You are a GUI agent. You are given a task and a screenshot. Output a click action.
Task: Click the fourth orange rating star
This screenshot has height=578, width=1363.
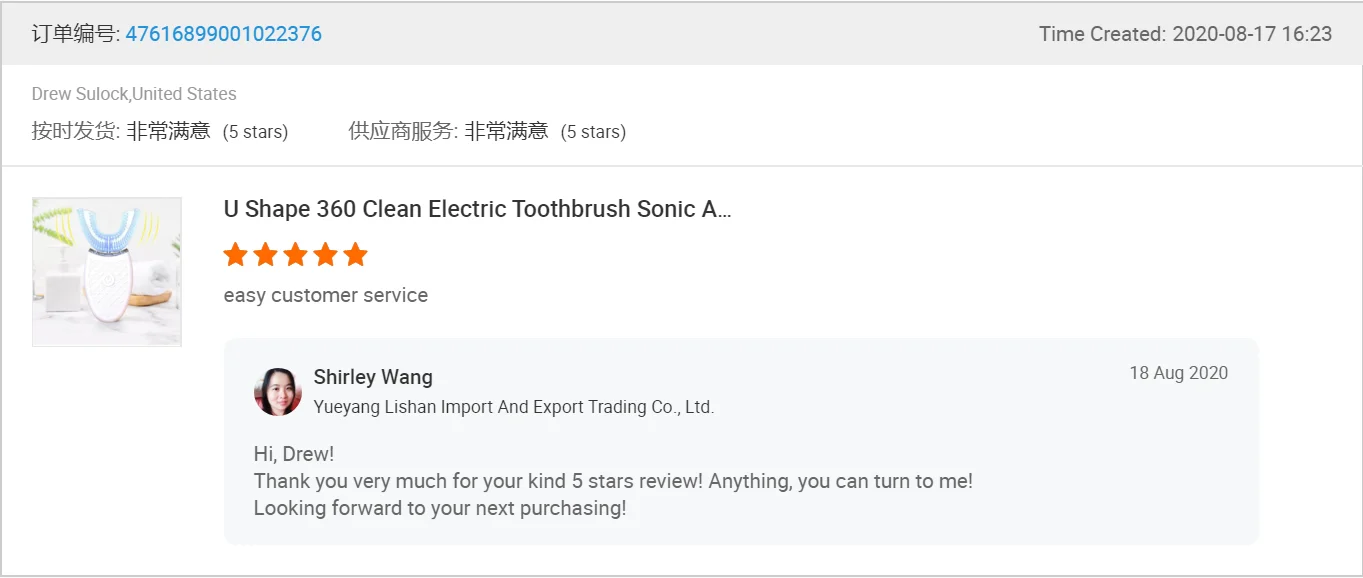[326, 255]
